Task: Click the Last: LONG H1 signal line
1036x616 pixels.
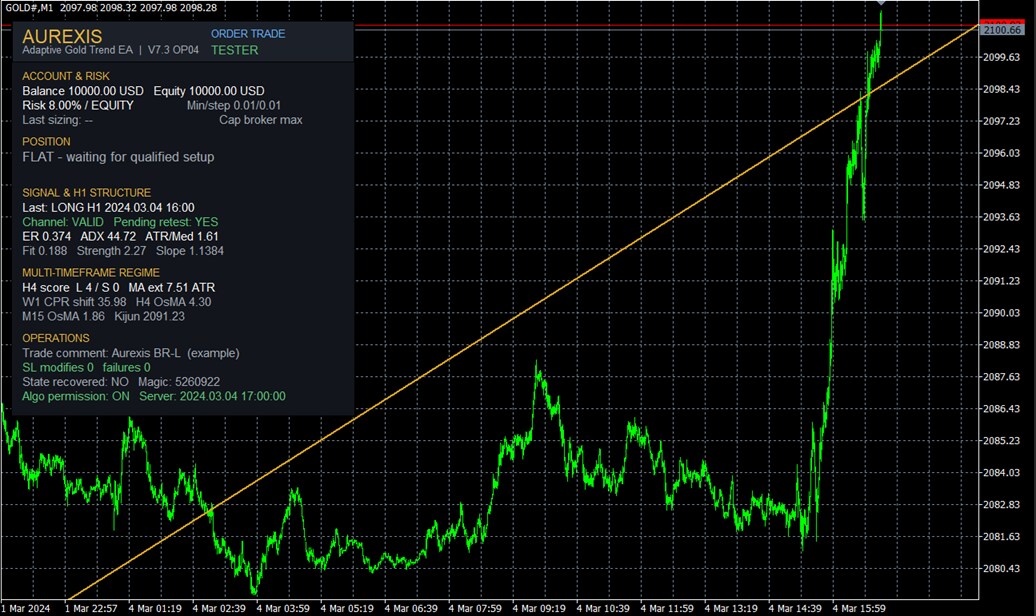Action: pos(108,208)
